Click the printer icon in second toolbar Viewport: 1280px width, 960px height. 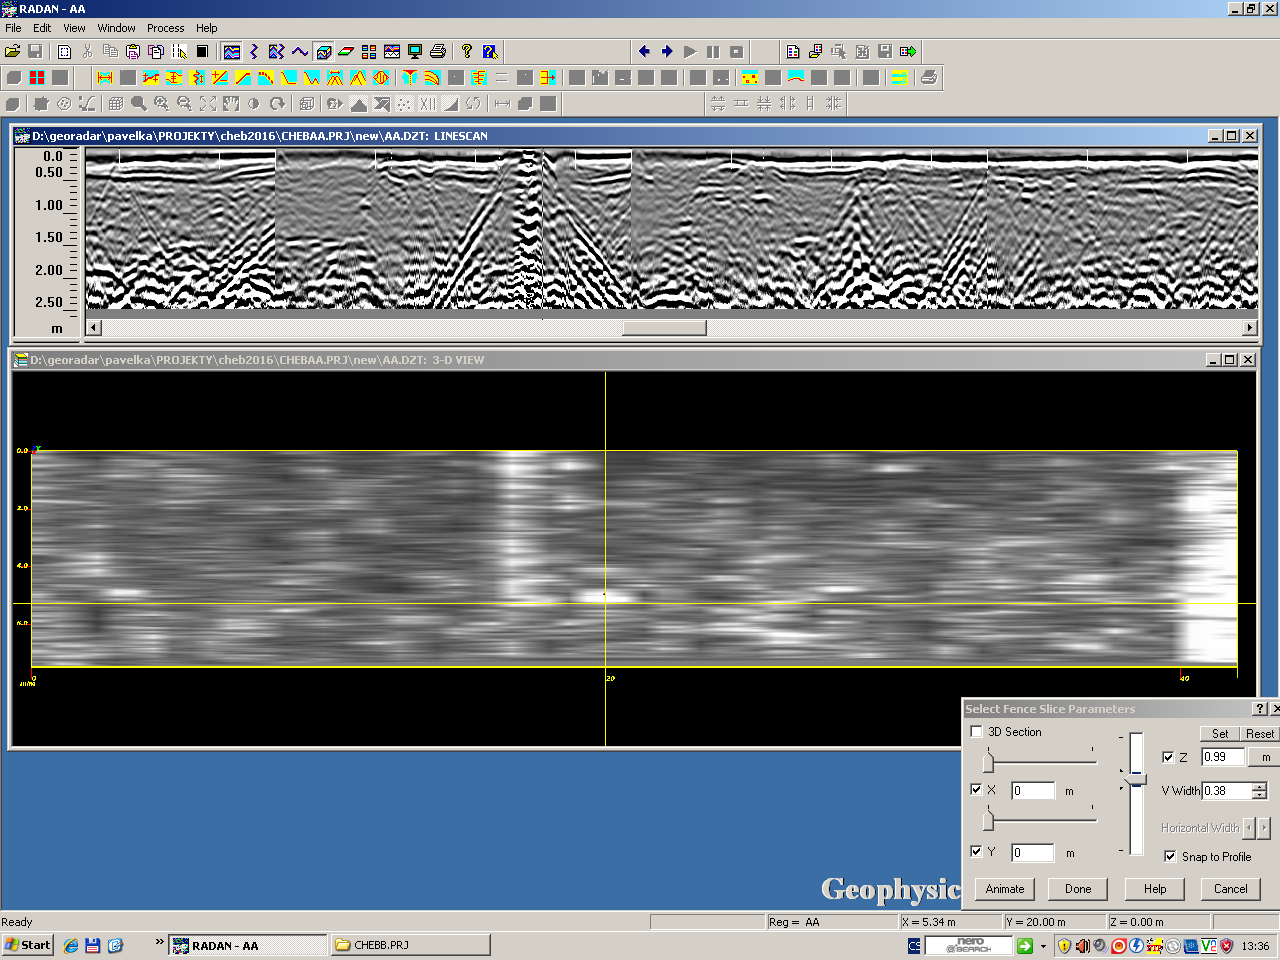pyautogui.click(x=929, y=78)
